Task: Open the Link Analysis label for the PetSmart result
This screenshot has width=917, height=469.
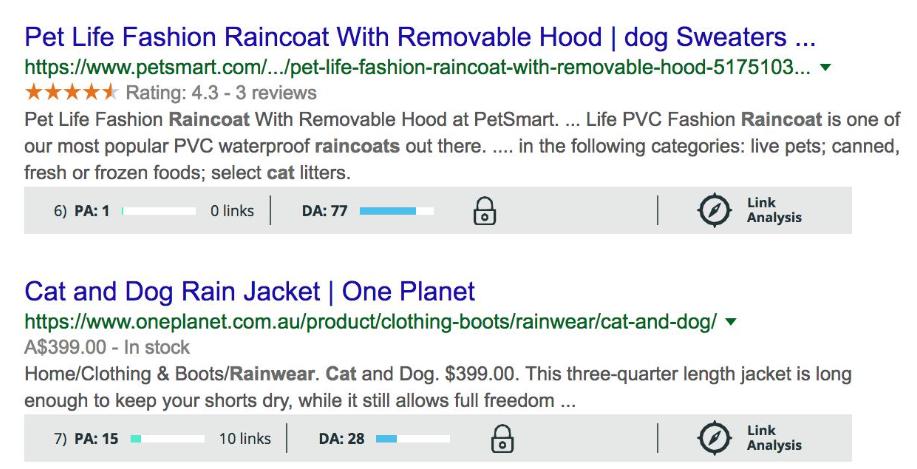Action: 774,211
